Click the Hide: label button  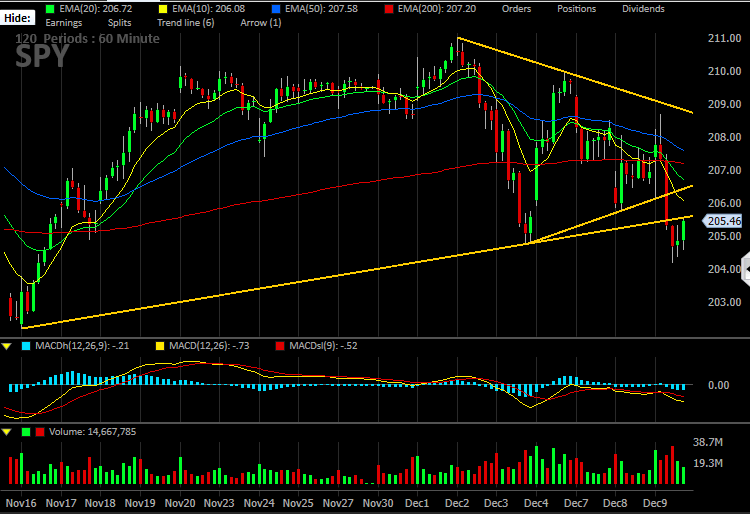tap(17, 18)
